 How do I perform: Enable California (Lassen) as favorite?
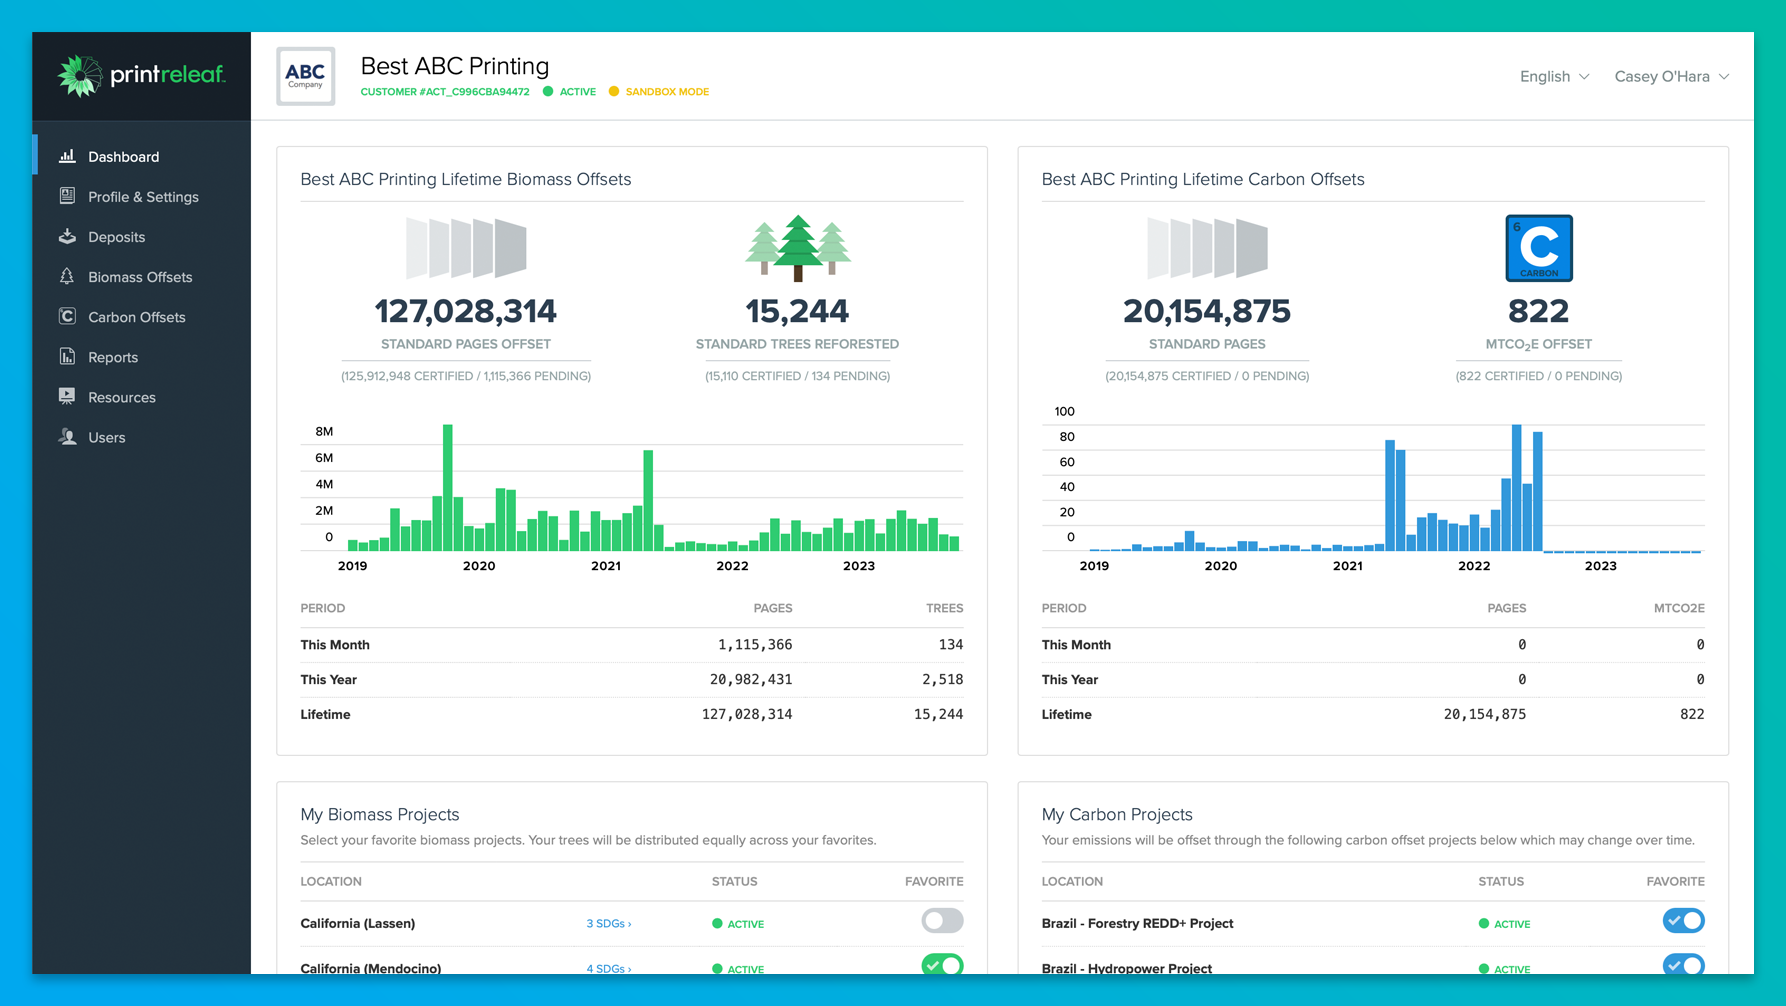pos(941,921)
